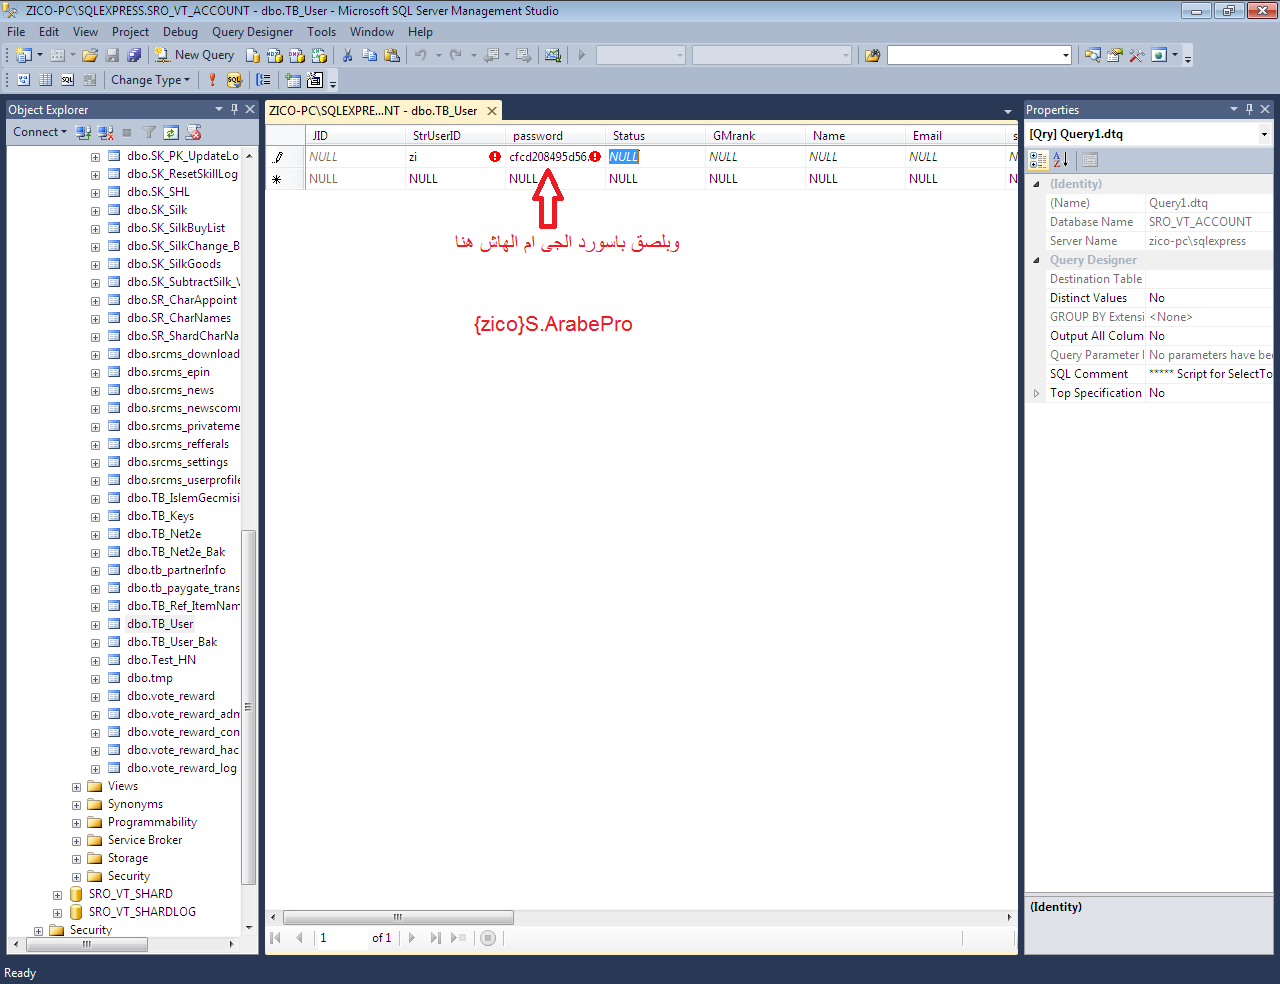This screenshot has width=1280, height=984.
Task: Click the Email column header
Action: (955, 136)
